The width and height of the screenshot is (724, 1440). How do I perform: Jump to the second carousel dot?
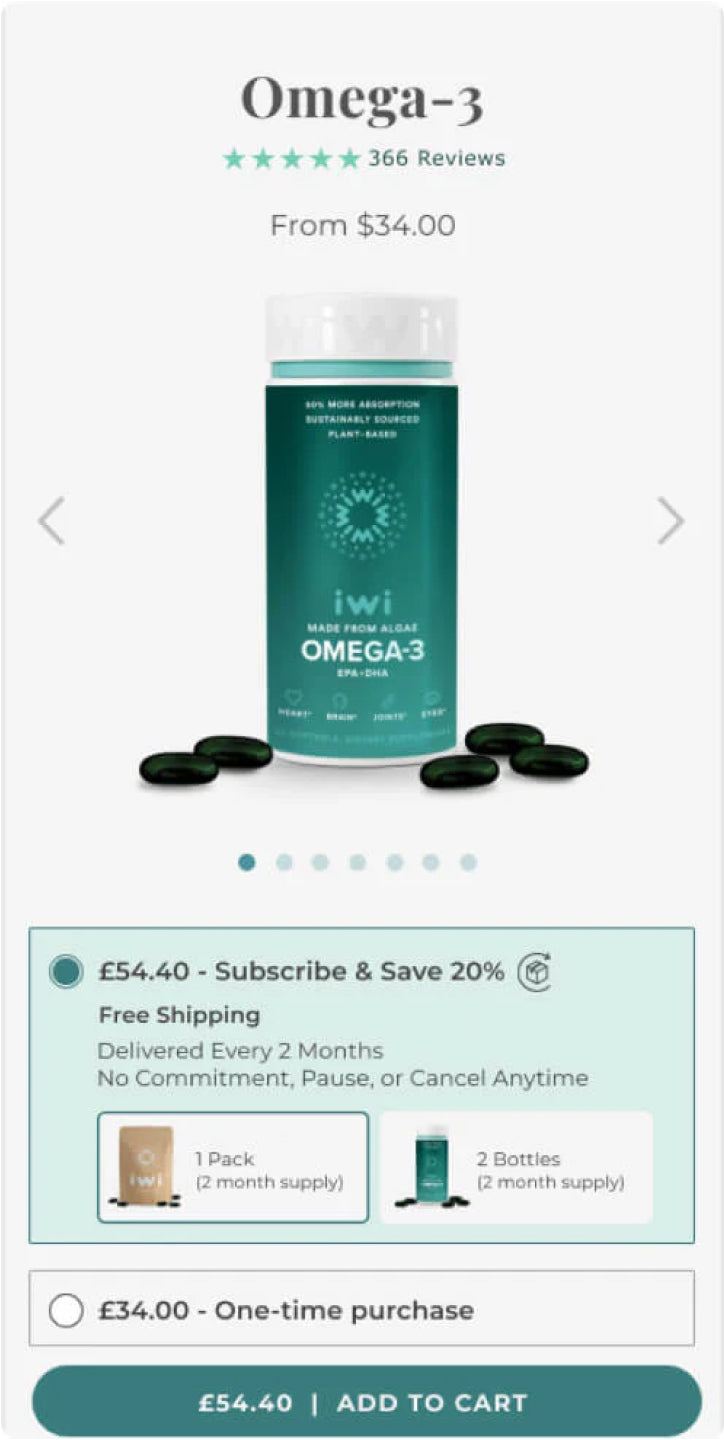284,862
